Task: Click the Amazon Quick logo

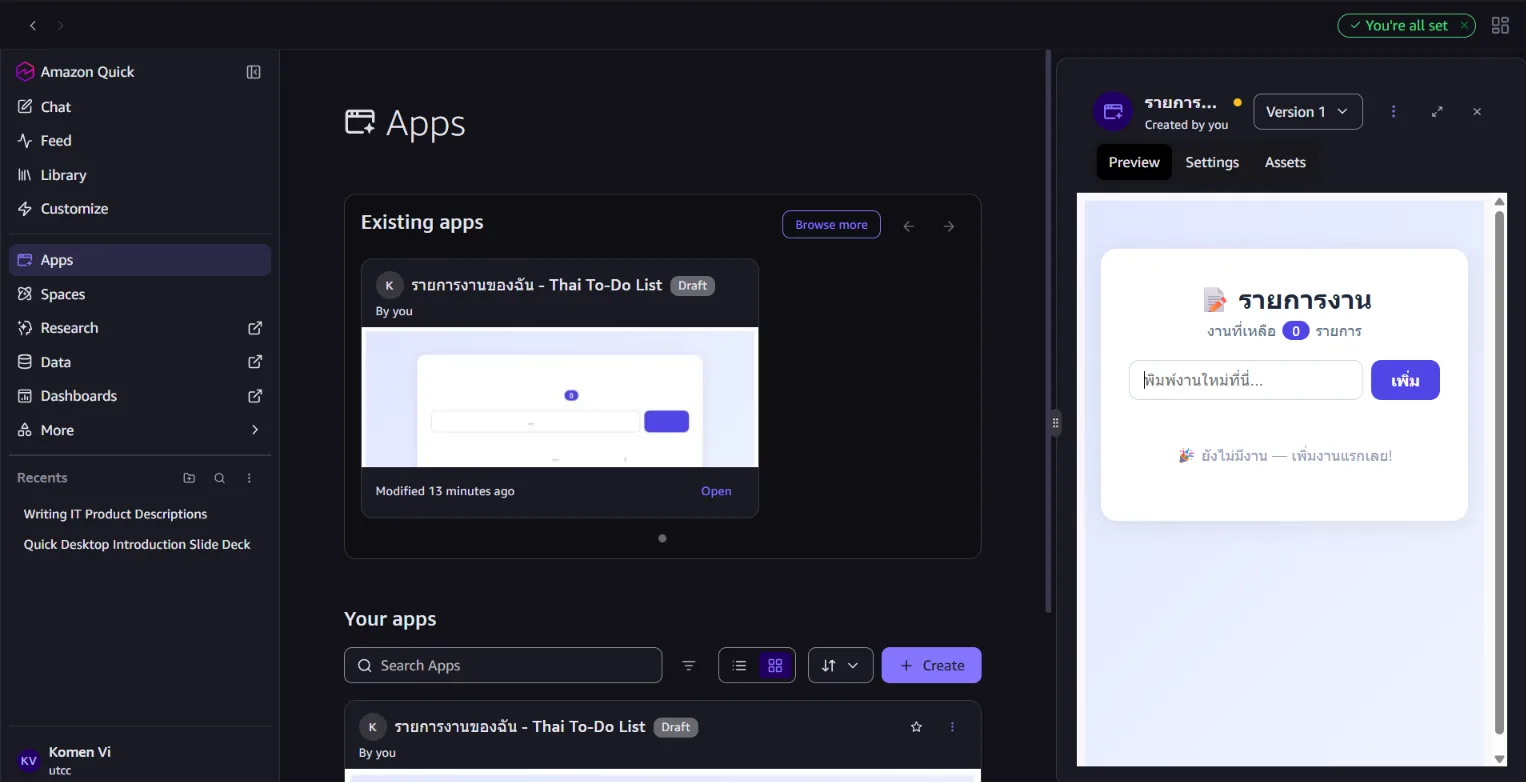Action: click(26, 72)
